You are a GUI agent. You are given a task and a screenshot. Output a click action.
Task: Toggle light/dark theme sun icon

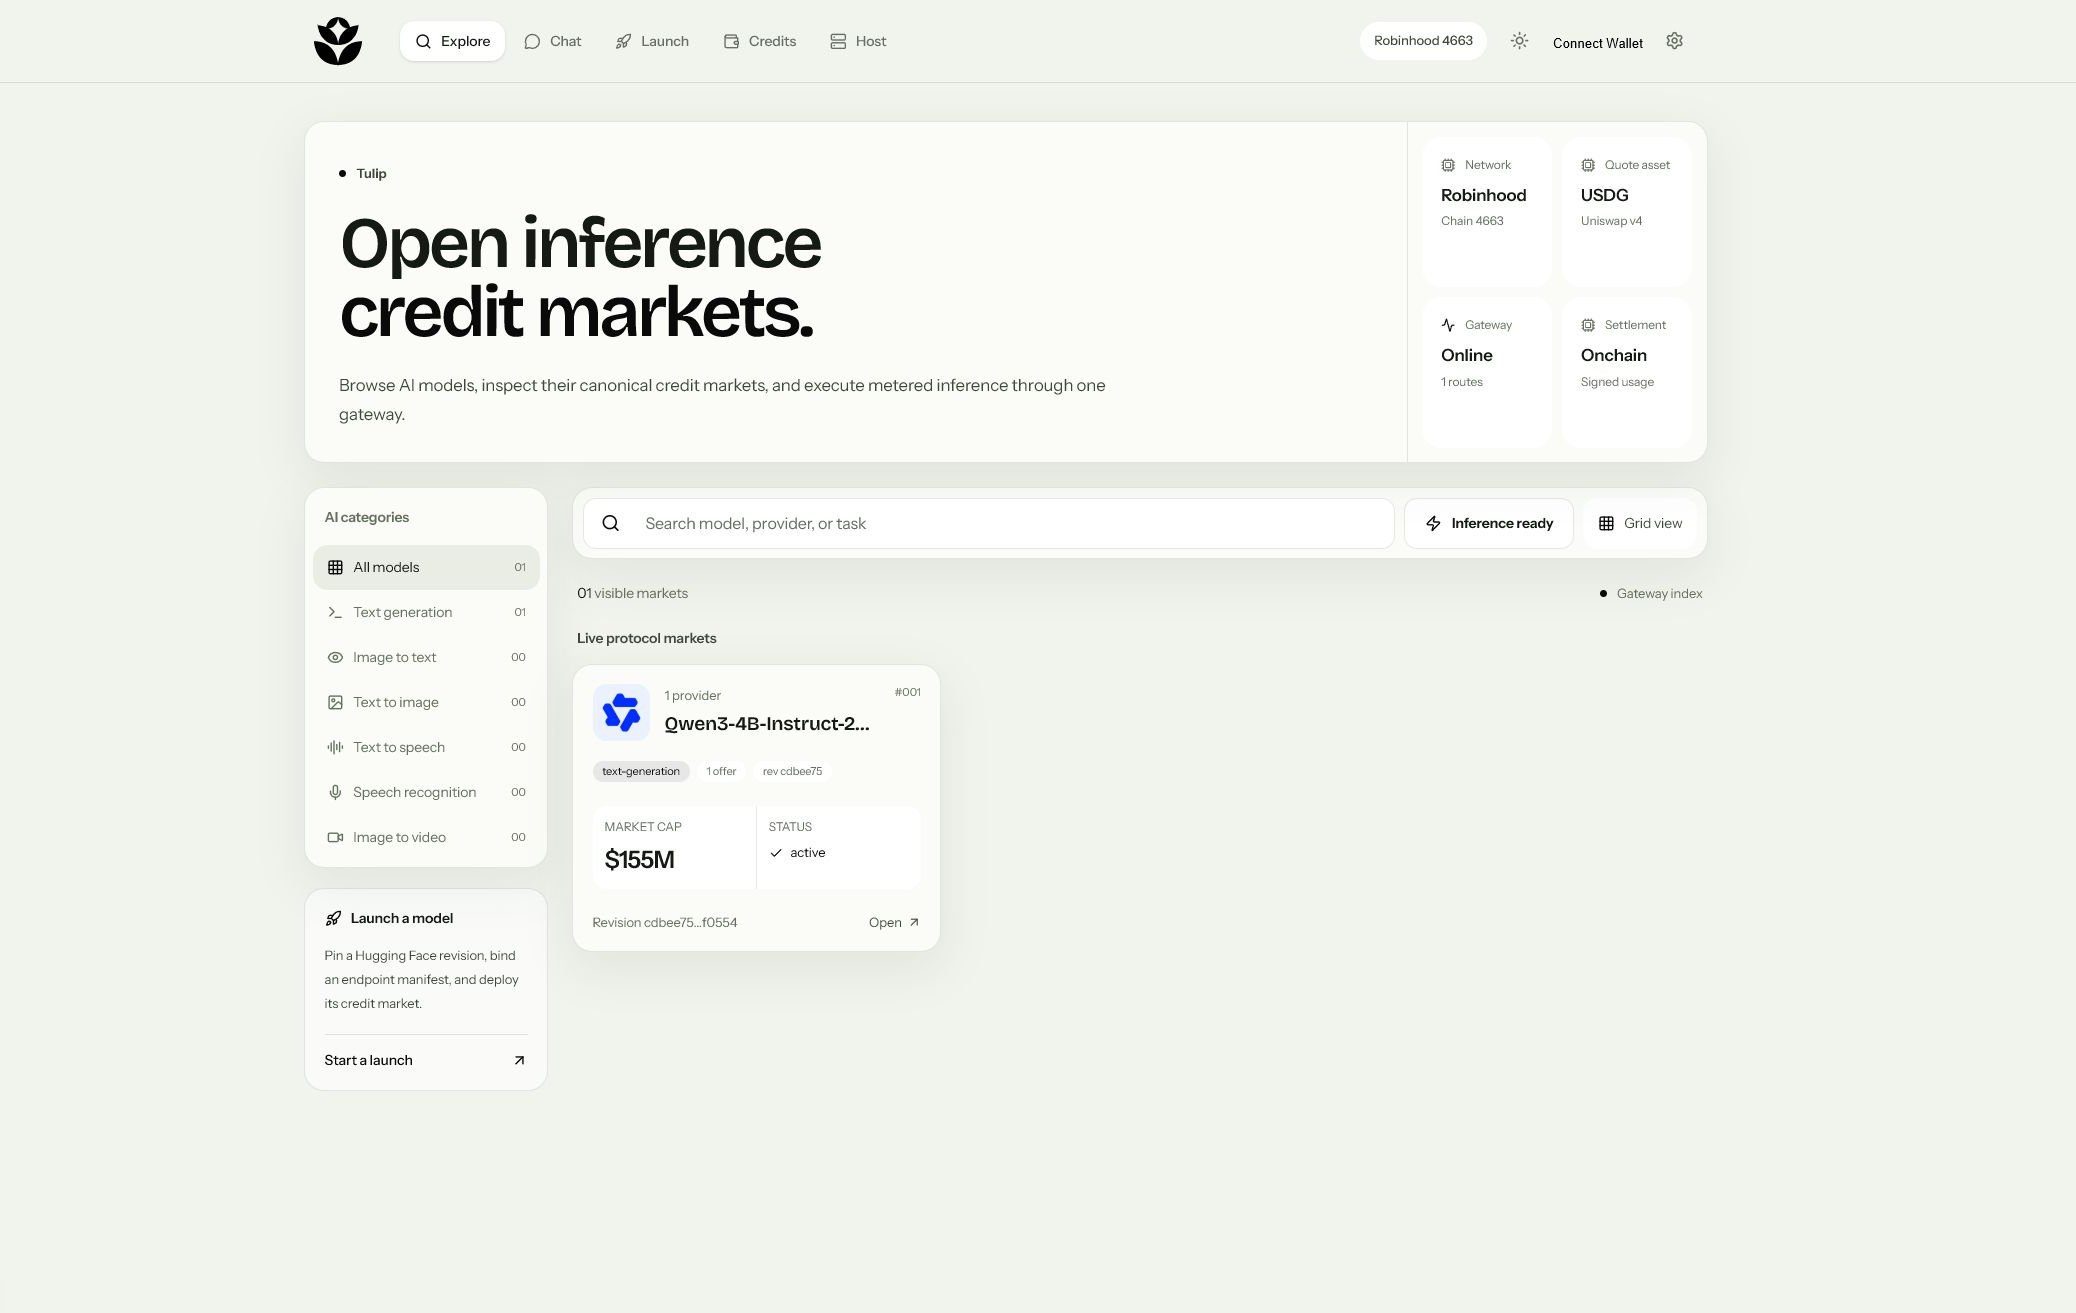1519,41
